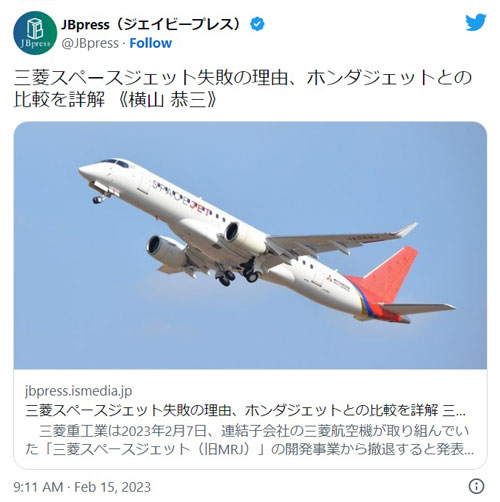Viewport: 500px width, 502px height.
Task: Open the 9:11 AM · Feb 15, 2023 timestamp
Action: tap(82, 487)
